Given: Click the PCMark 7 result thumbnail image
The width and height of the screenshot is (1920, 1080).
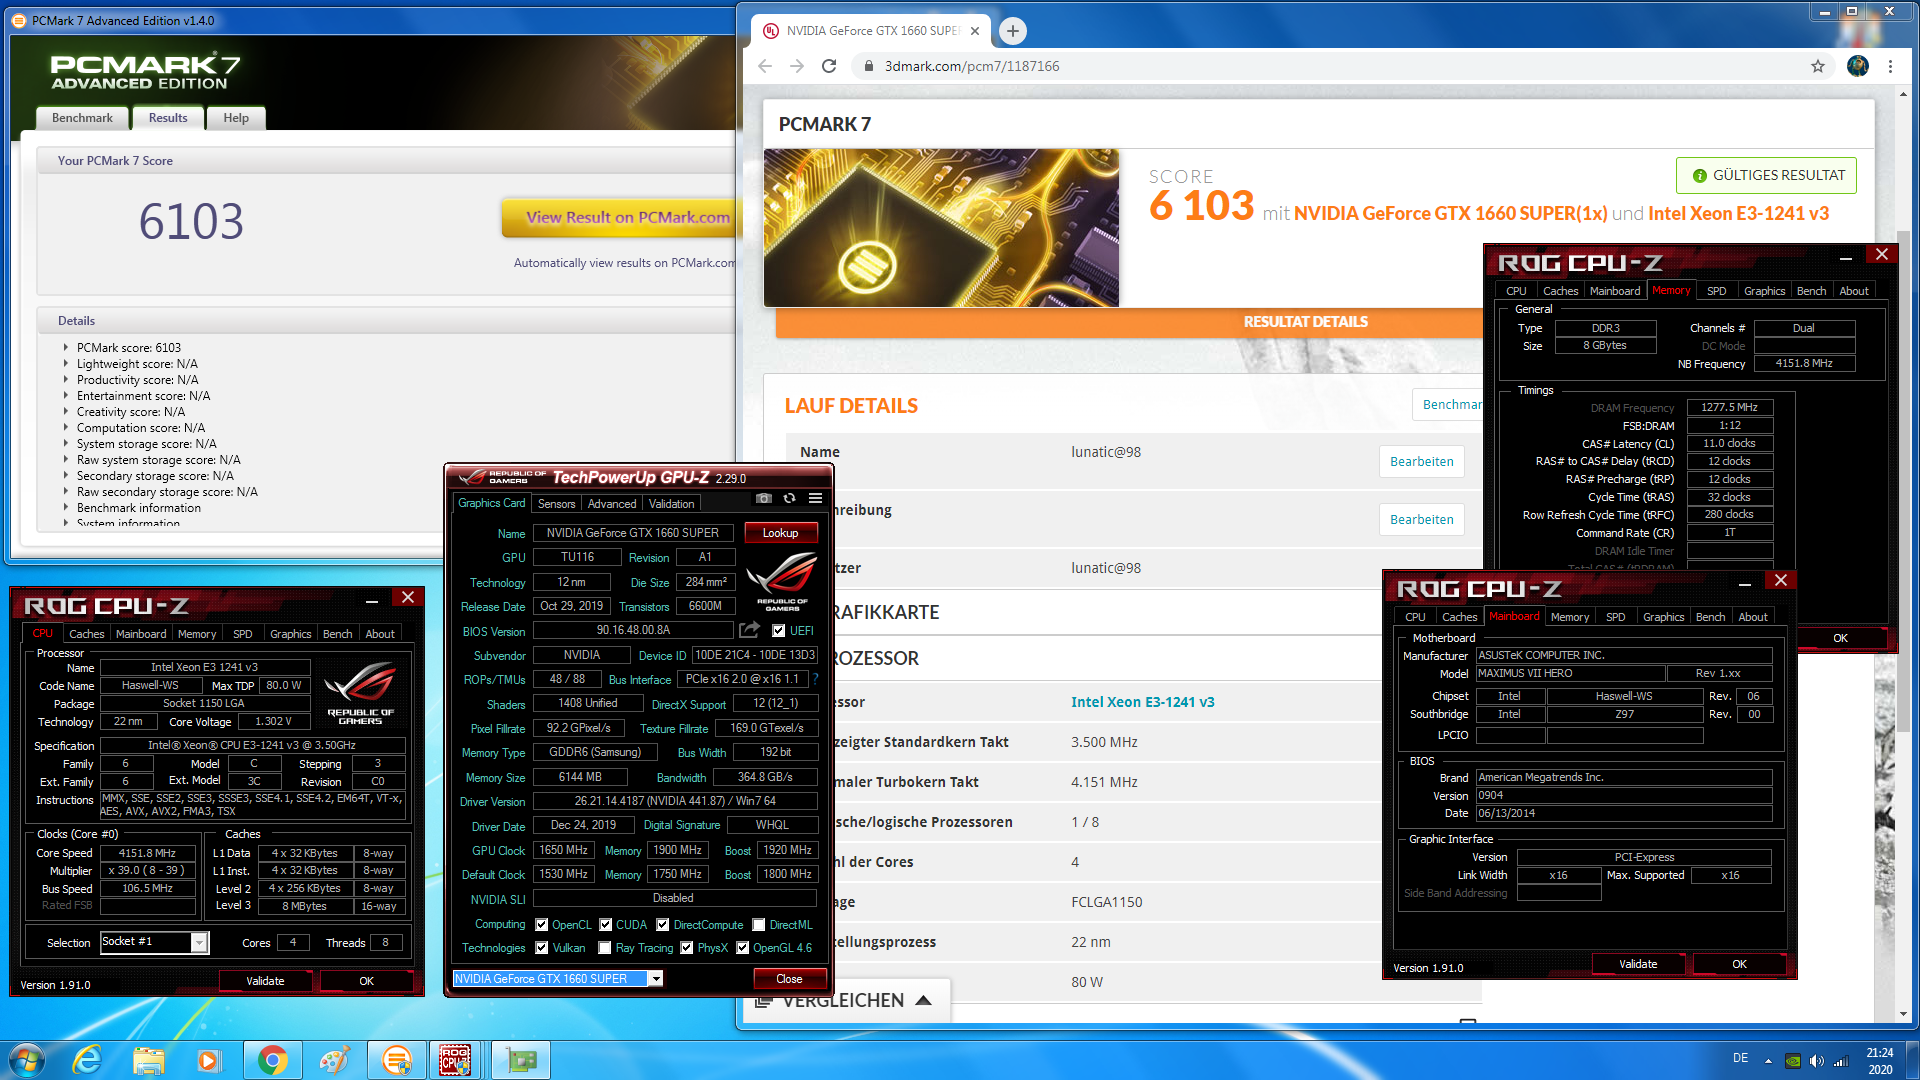Looking at the screenshot, I should point(941,228).
